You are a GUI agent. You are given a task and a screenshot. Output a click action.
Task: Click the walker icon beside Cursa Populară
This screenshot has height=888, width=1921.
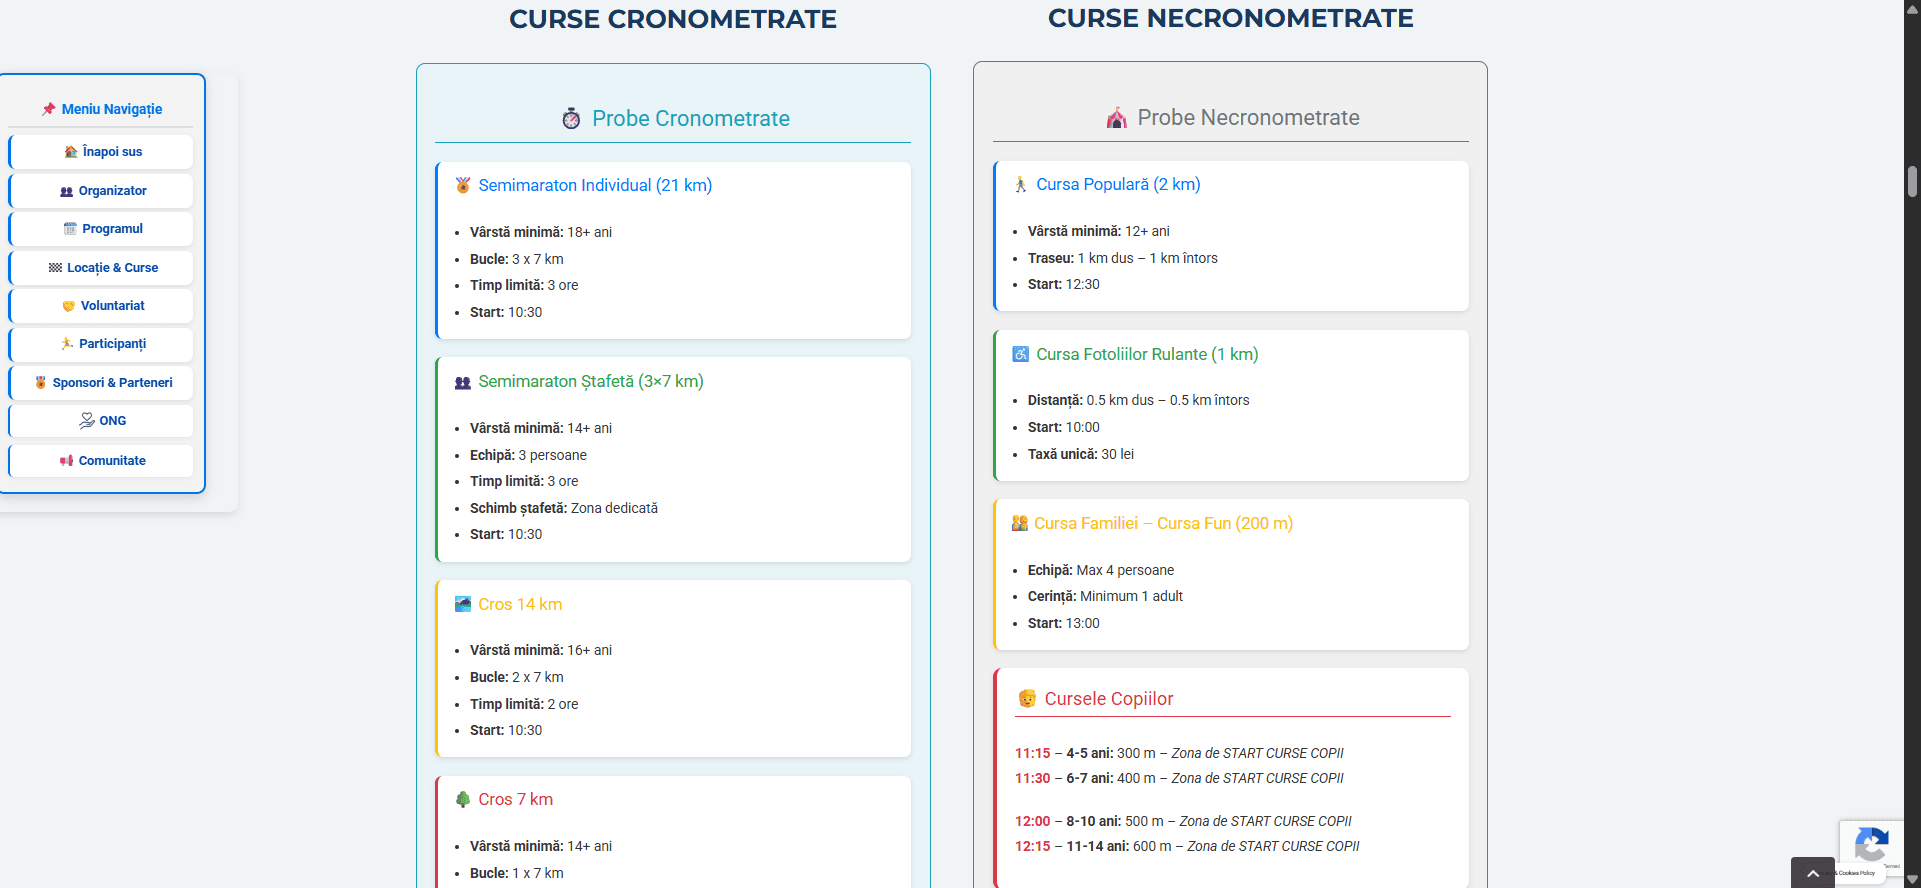pyautogui.click(x=1021, y=185)
